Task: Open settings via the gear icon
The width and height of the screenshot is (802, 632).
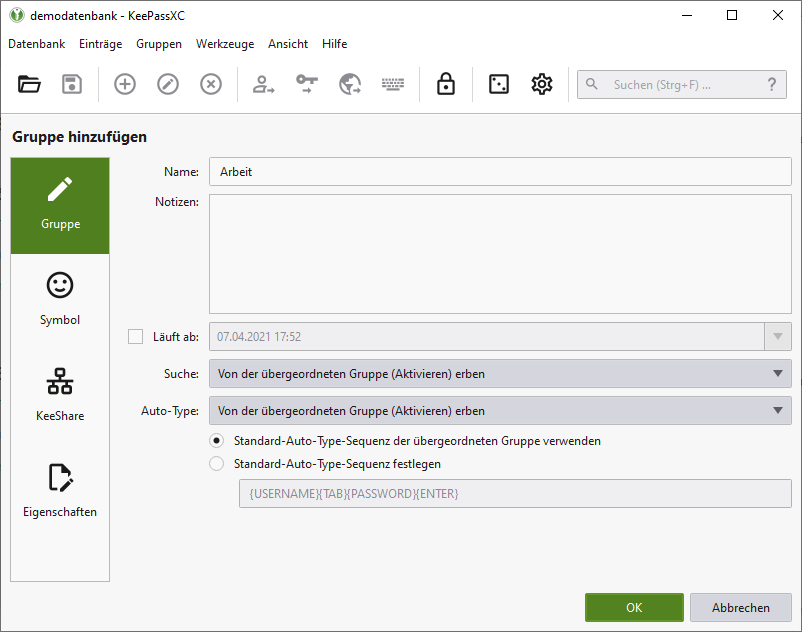Action: click(542, 85)
